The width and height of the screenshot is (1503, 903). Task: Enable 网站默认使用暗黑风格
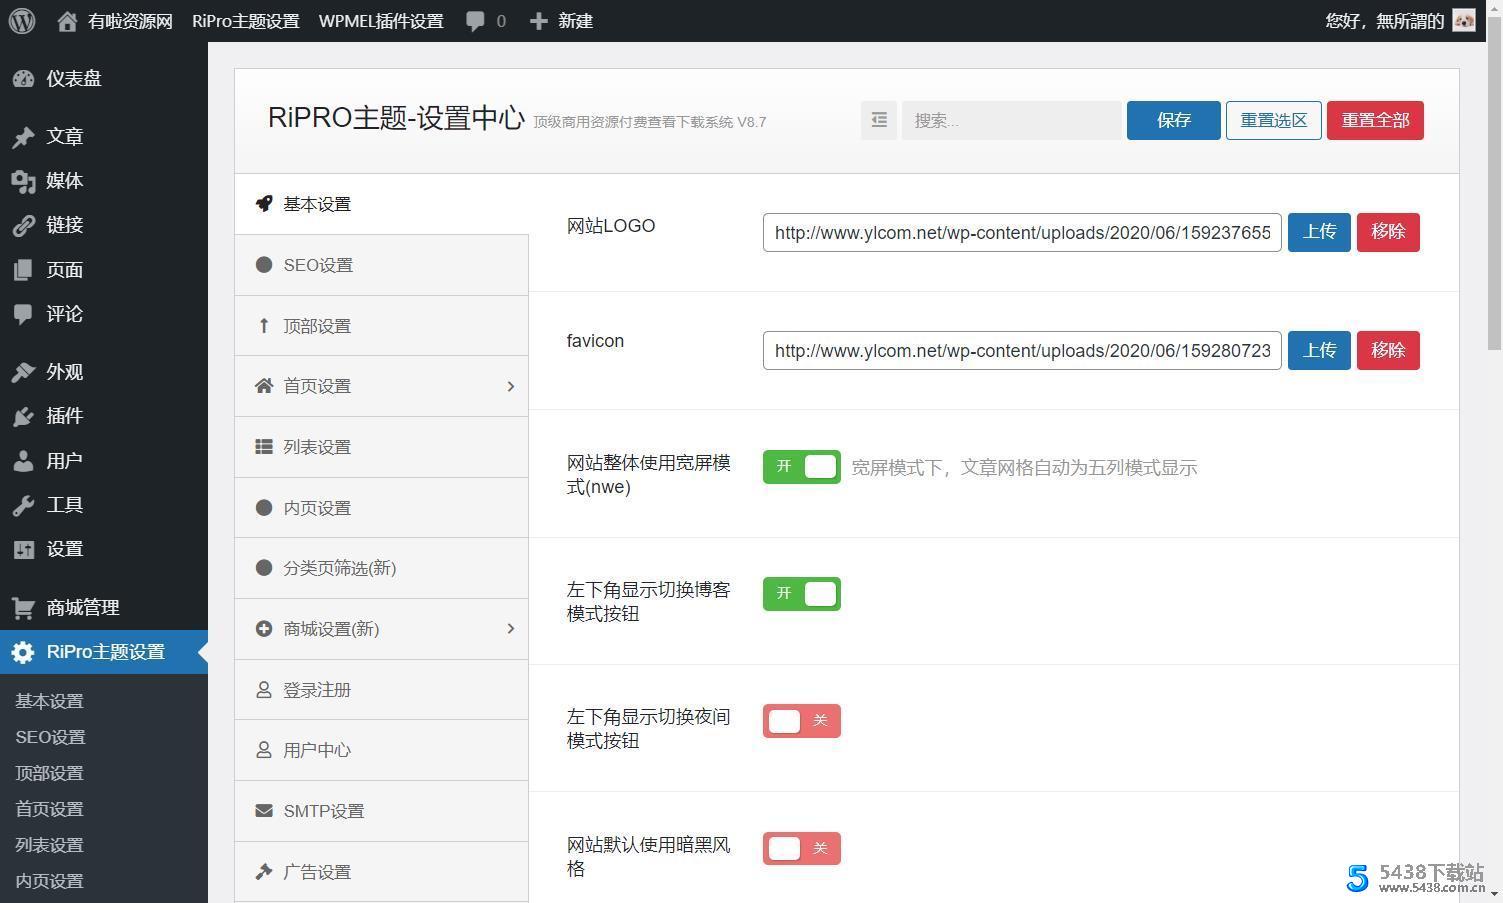pos(801,847)
